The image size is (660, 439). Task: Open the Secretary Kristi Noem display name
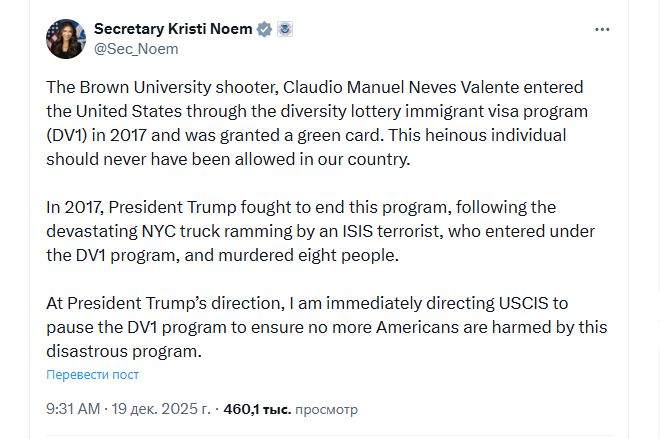(173, 29)
